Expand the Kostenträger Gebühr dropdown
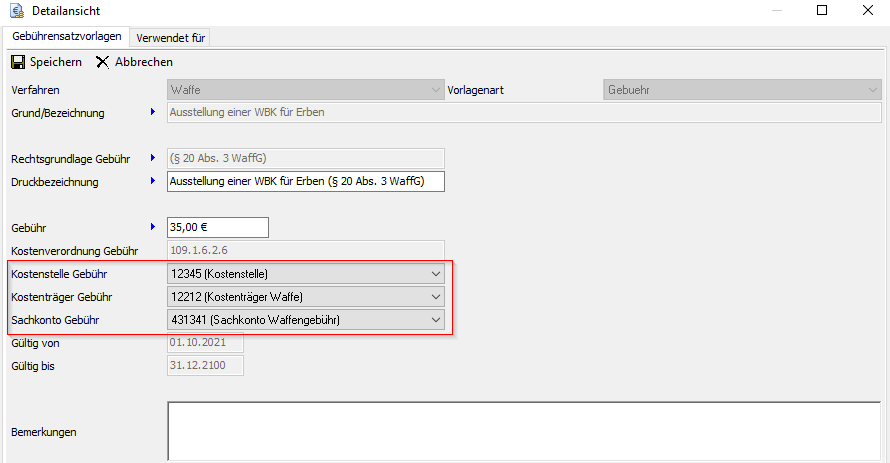Screen dimensions: 890x463 click(435, 297)
